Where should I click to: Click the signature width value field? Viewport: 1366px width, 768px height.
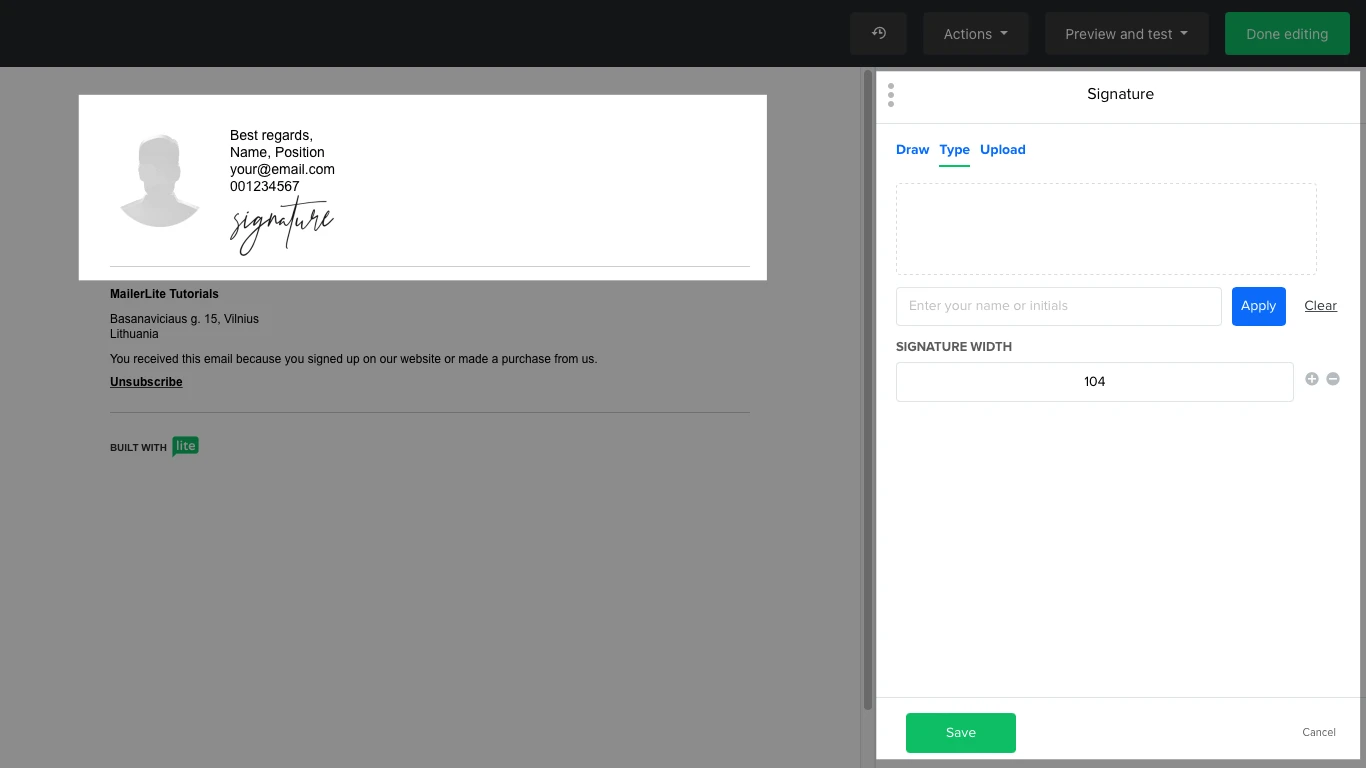(x=1094, y=382)
